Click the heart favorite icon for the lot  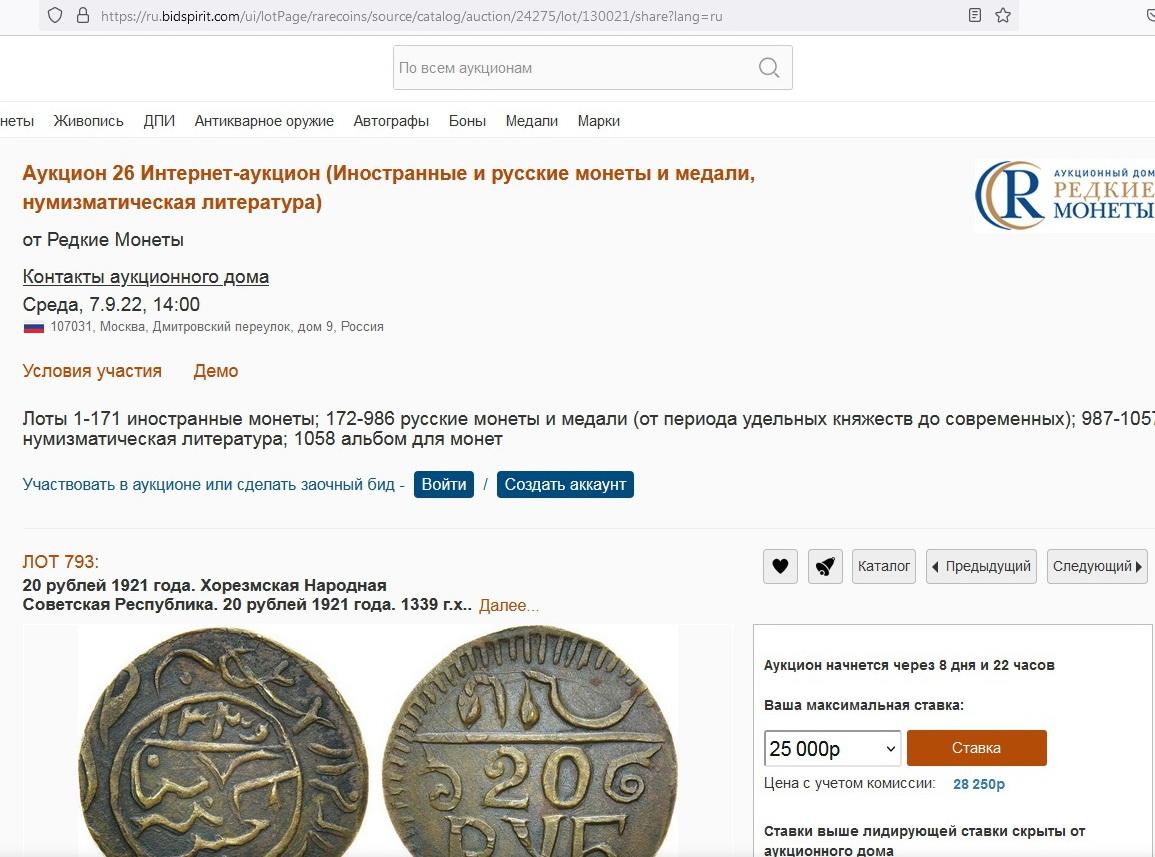[780, 567]
